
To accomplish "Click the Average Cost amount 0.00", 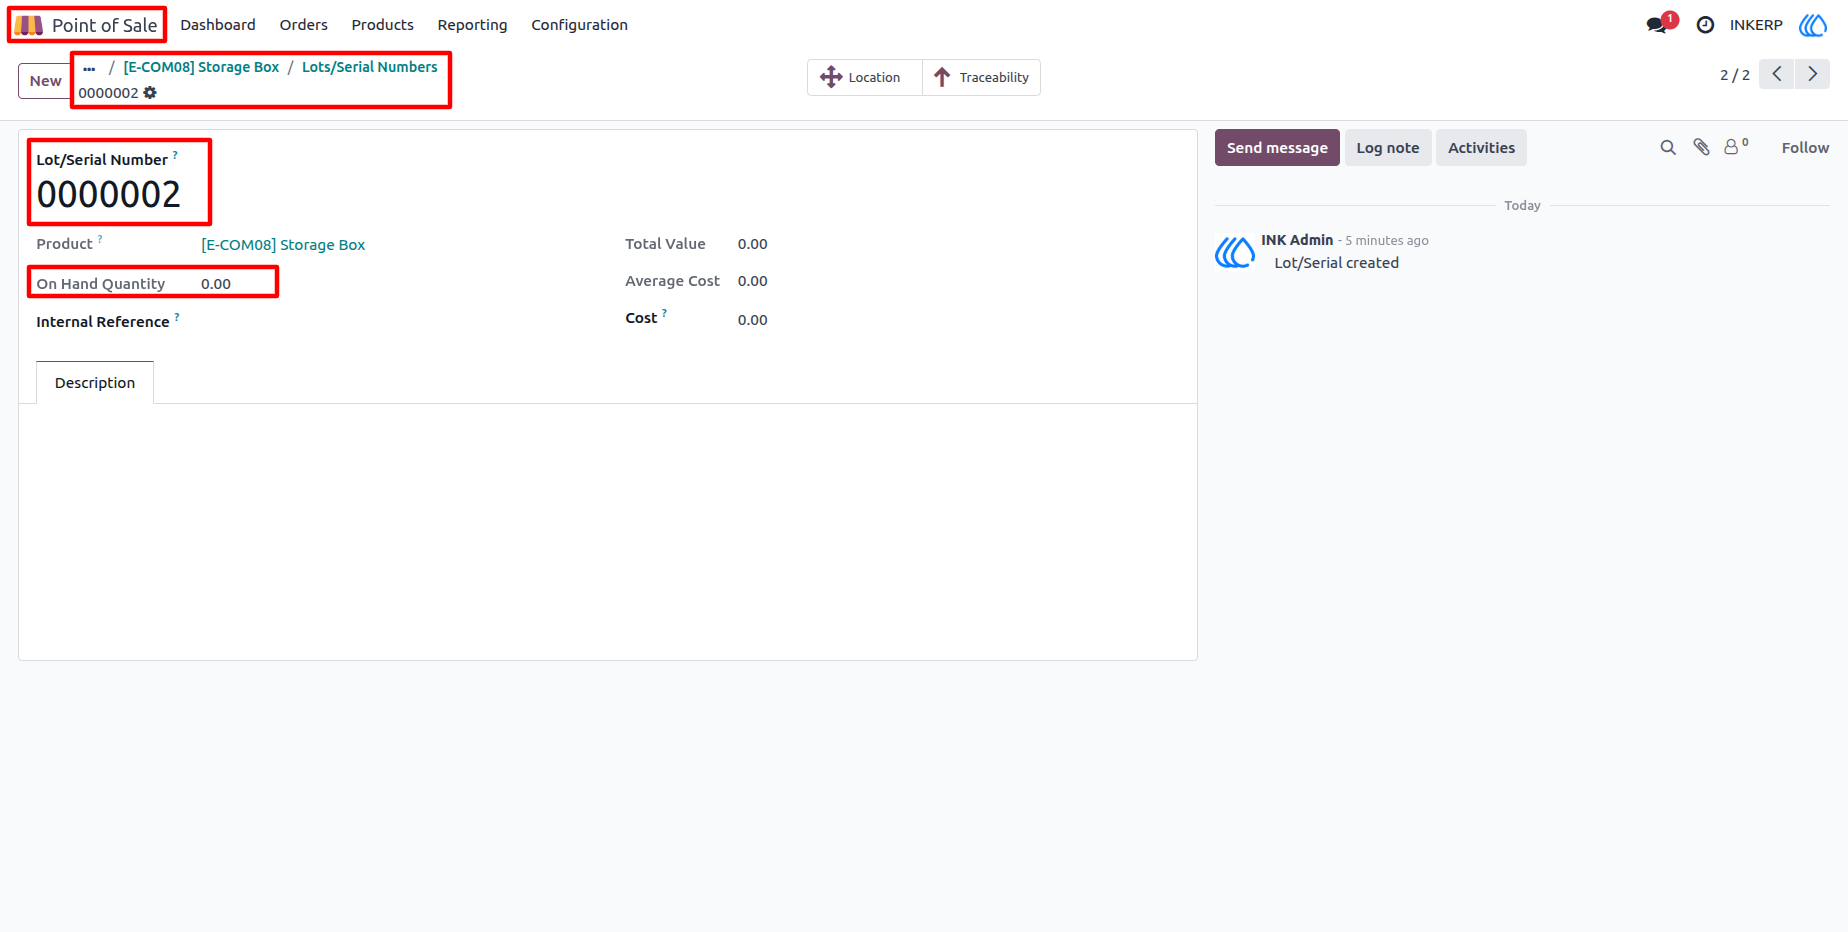I will (752, 281).
